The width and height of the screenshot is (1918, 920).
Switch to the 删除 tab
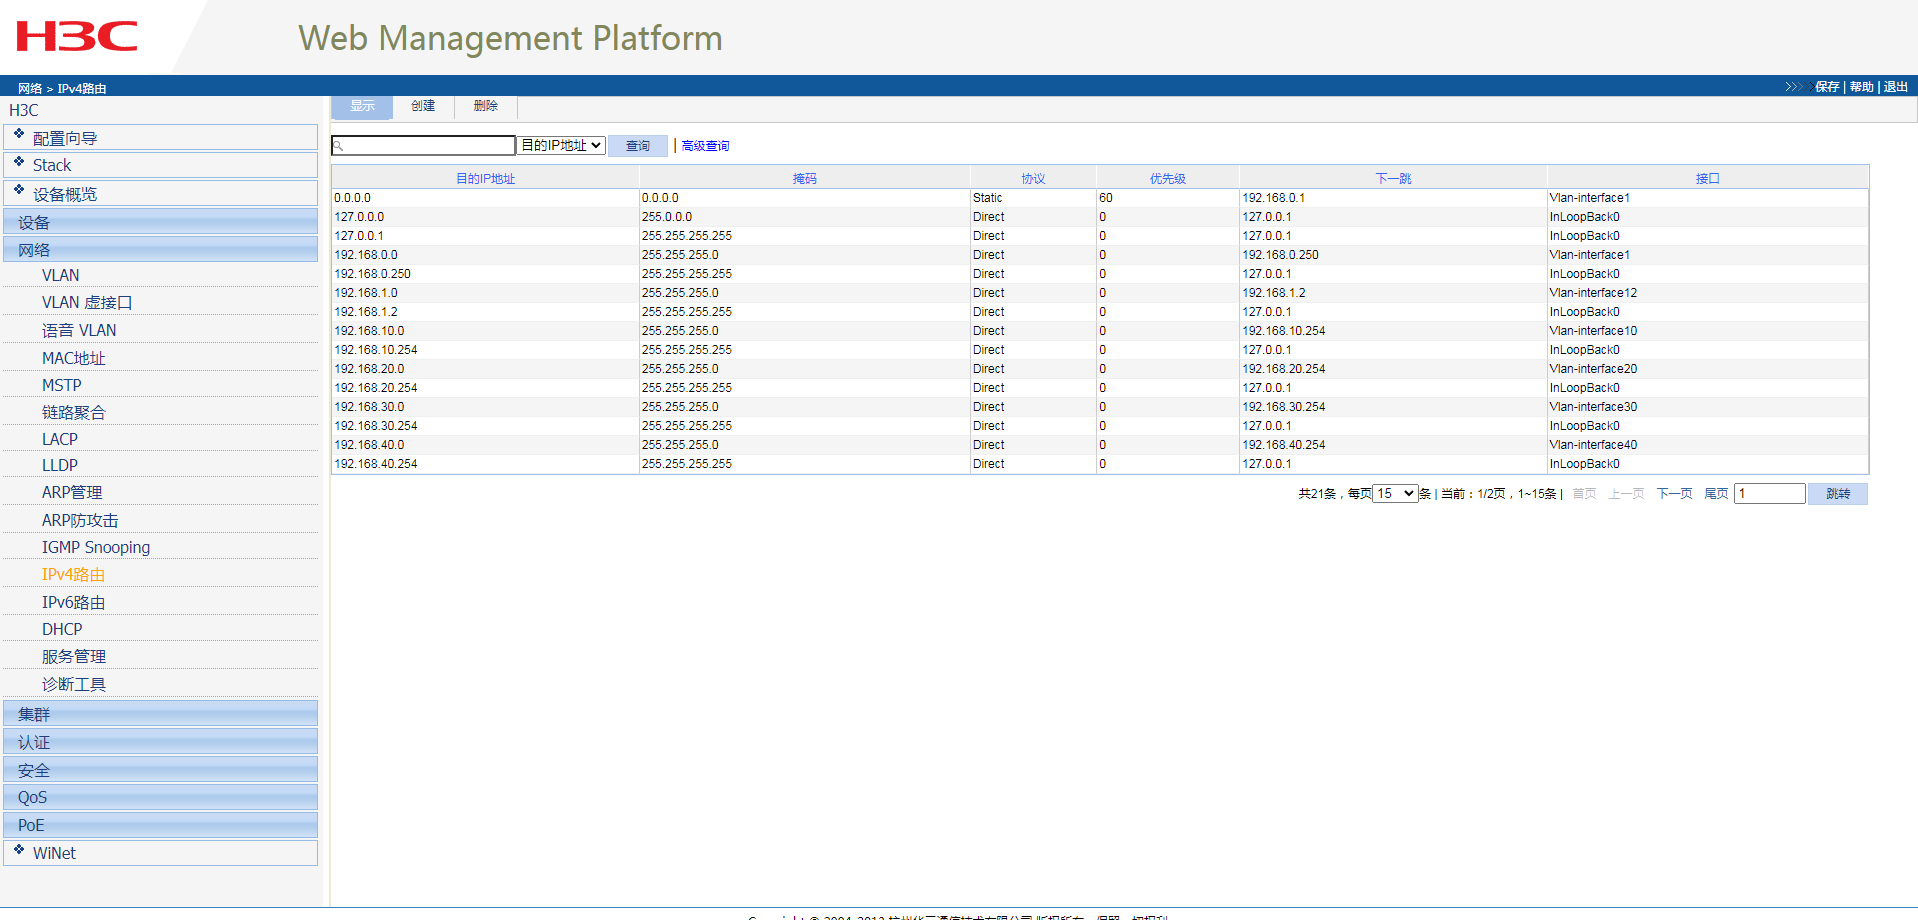[485, 106]
